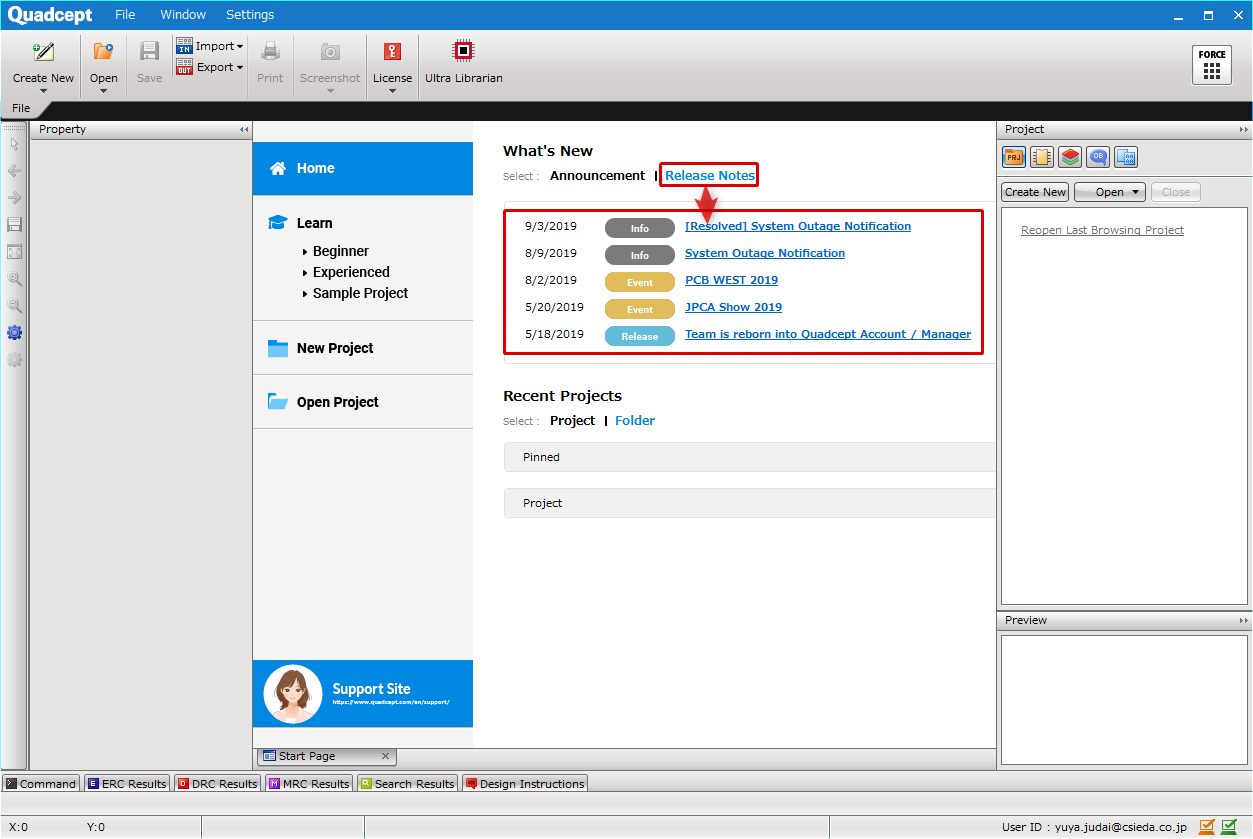Open the ERC Results tab
The height and width of the screenshot is (839, 1253).
click(x=127, y=784)
